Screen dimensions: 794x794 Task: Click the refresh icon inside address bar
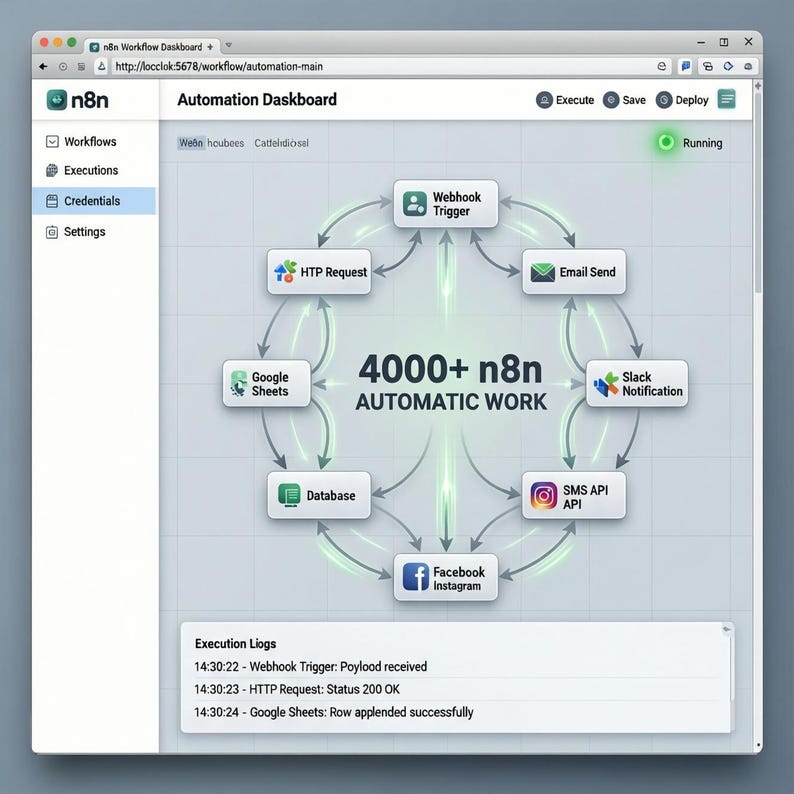[x=661, y=66]
